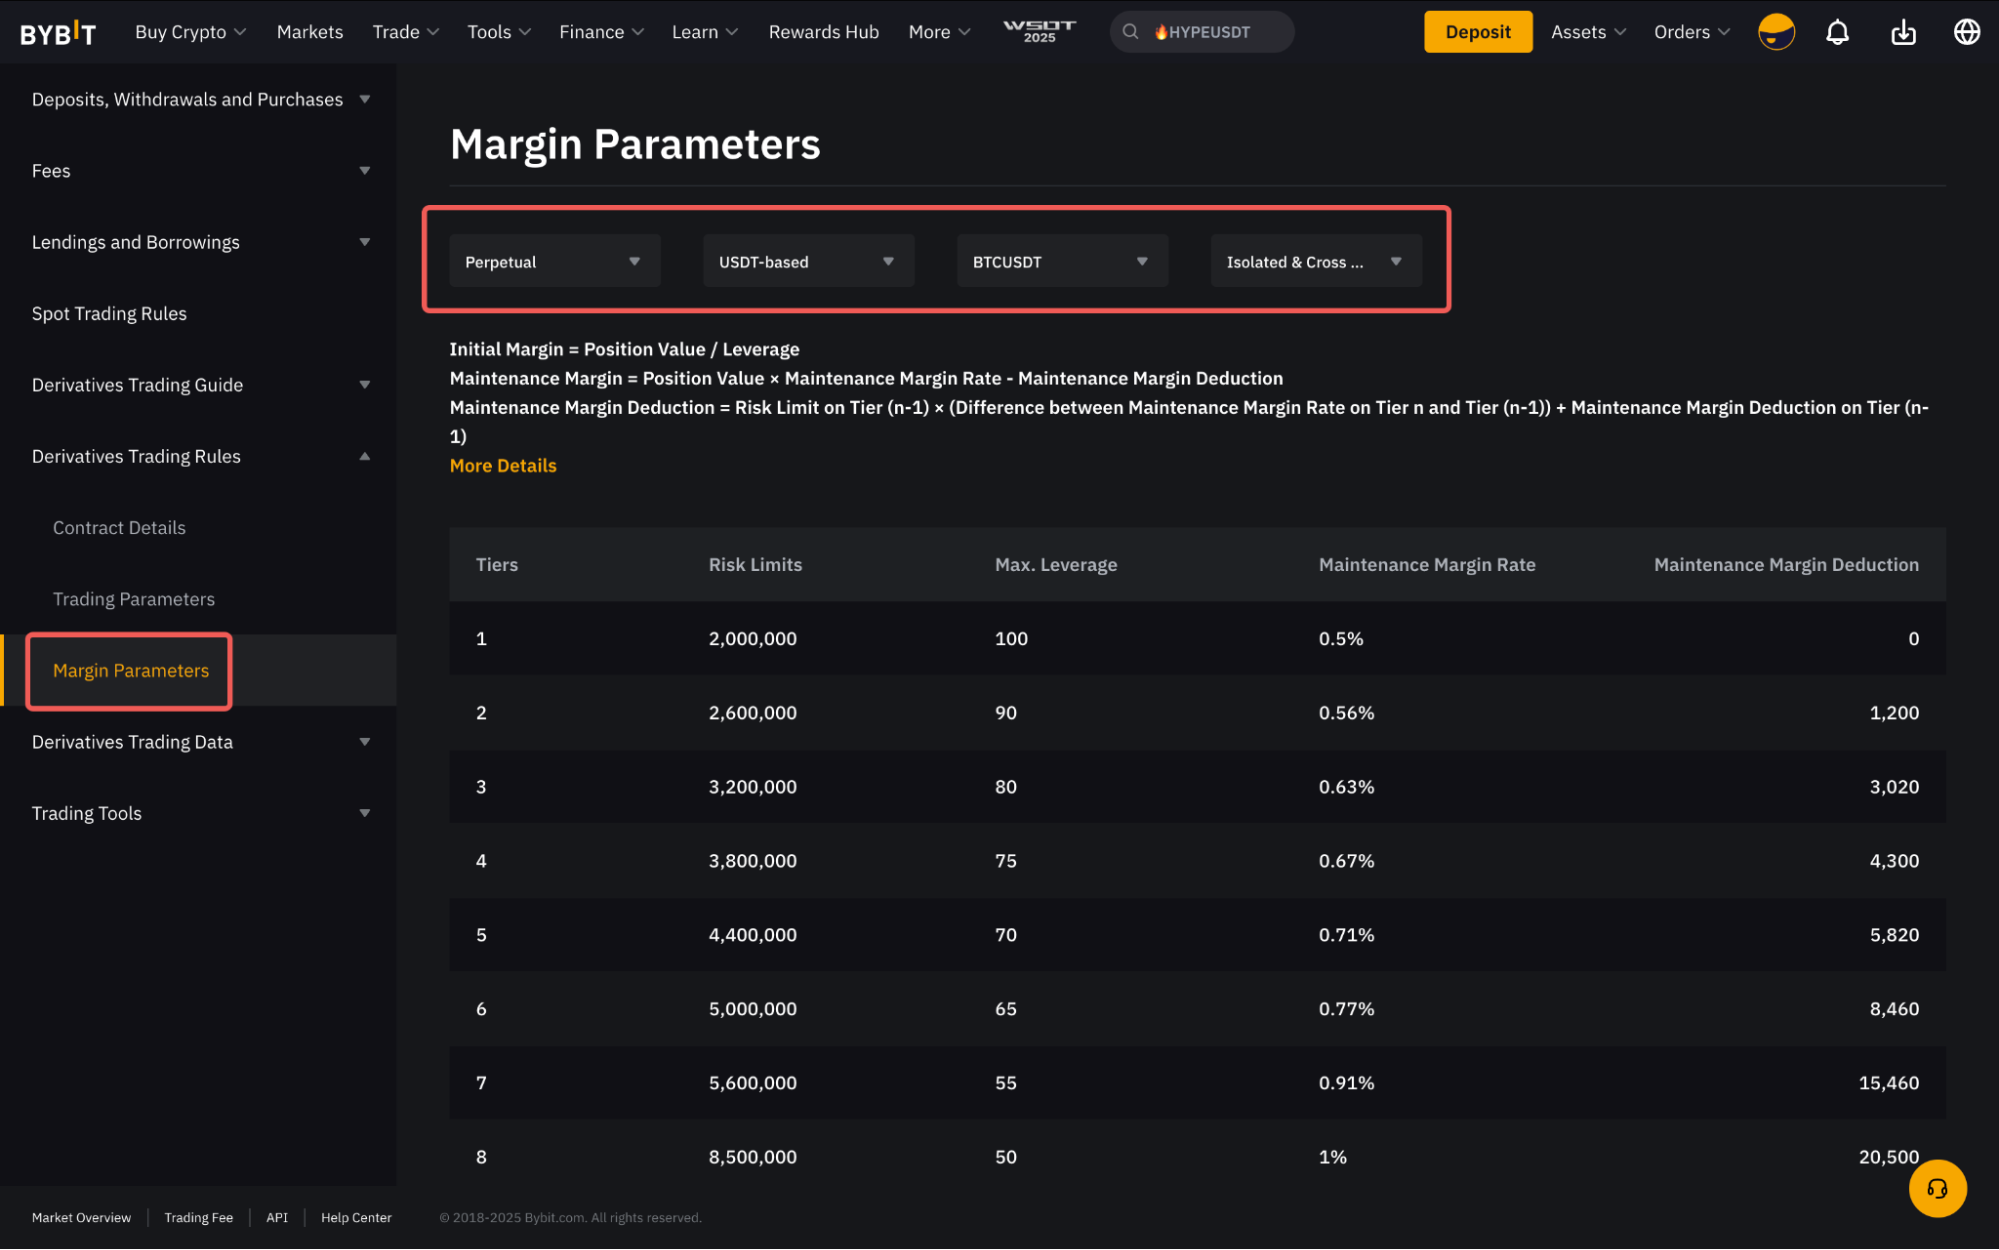Click the Bybit logo
This screenshot has width=1999, height=1250.
58,33
